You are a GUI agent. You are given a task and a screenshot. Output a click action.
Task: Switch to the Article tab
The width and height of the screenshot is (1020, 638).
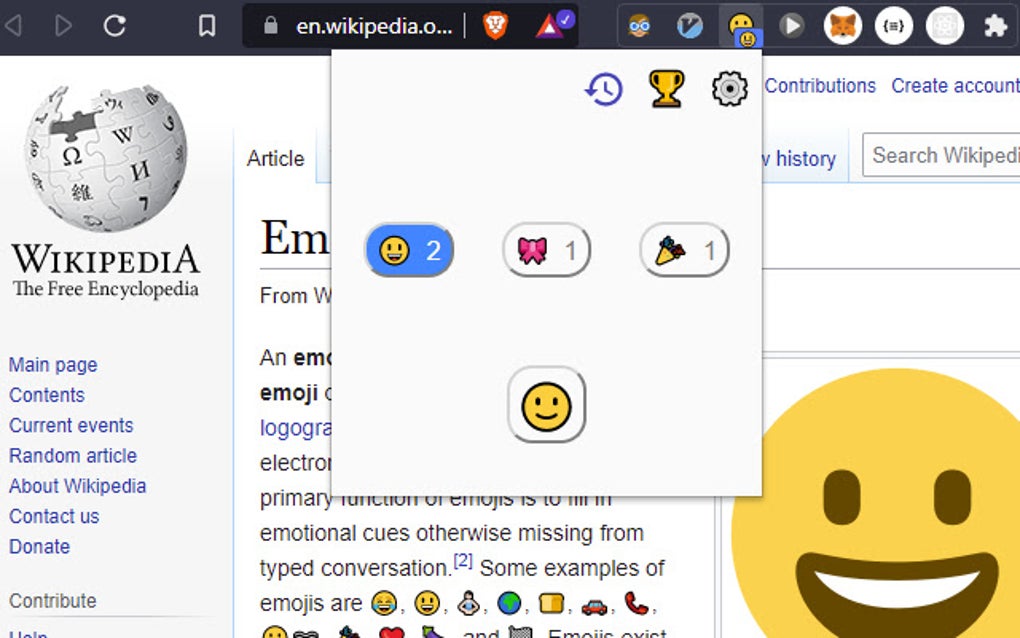(x=275, y=158)
